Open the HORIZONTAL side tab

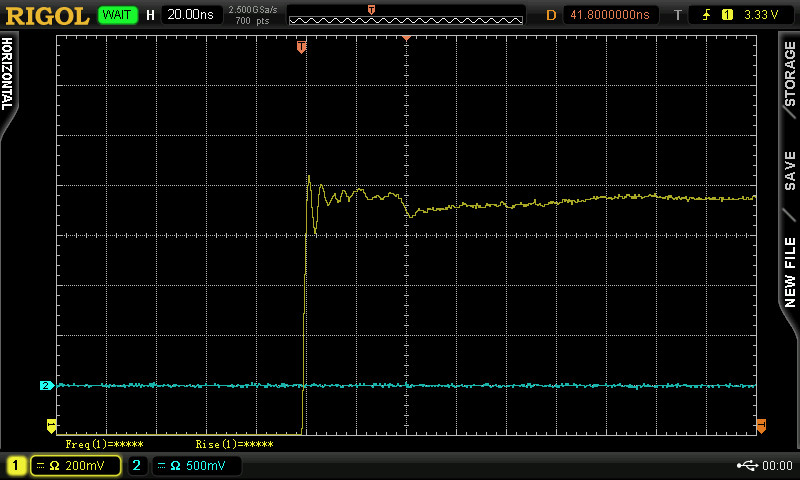pos(8,75)
